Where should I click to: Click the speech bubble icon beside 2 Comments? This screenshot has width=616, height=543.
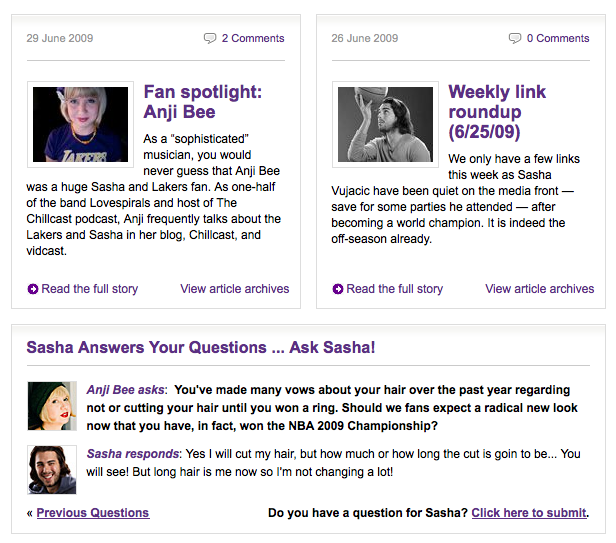coord(210,38)
